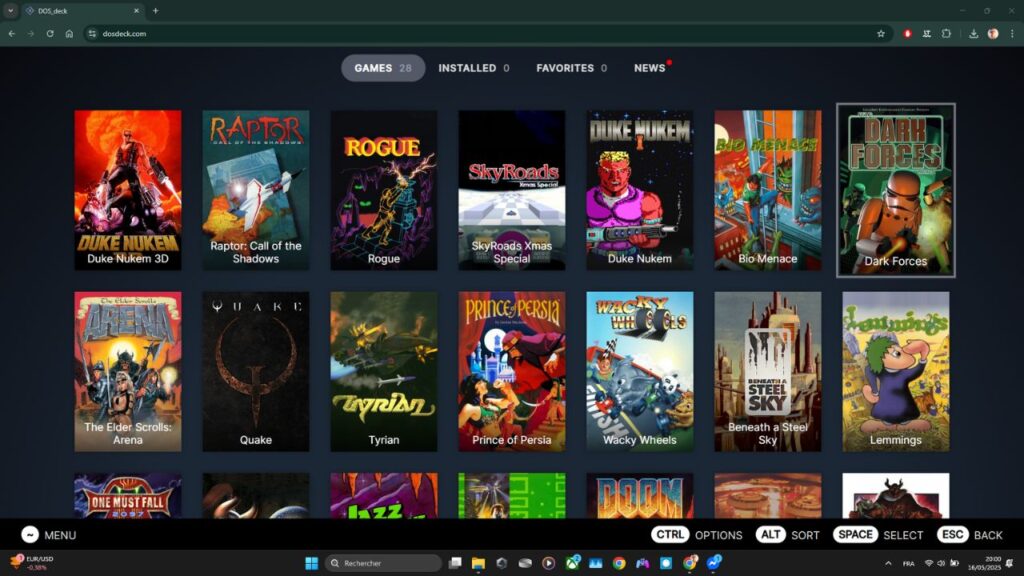1024x576 pixels.
Task: Click the taskbar Rechercher search box
Action: click(x=383, y=563)
